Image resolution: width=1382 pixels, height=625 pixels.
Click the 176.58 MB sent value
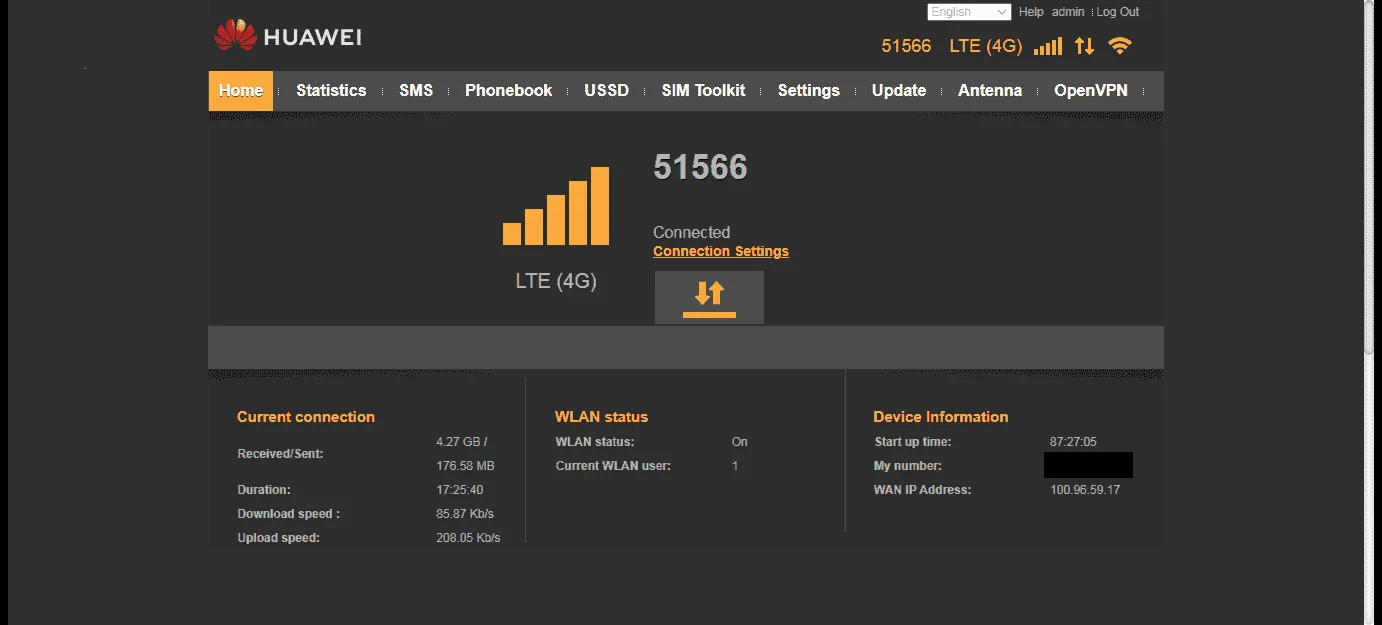pos(466,466)
